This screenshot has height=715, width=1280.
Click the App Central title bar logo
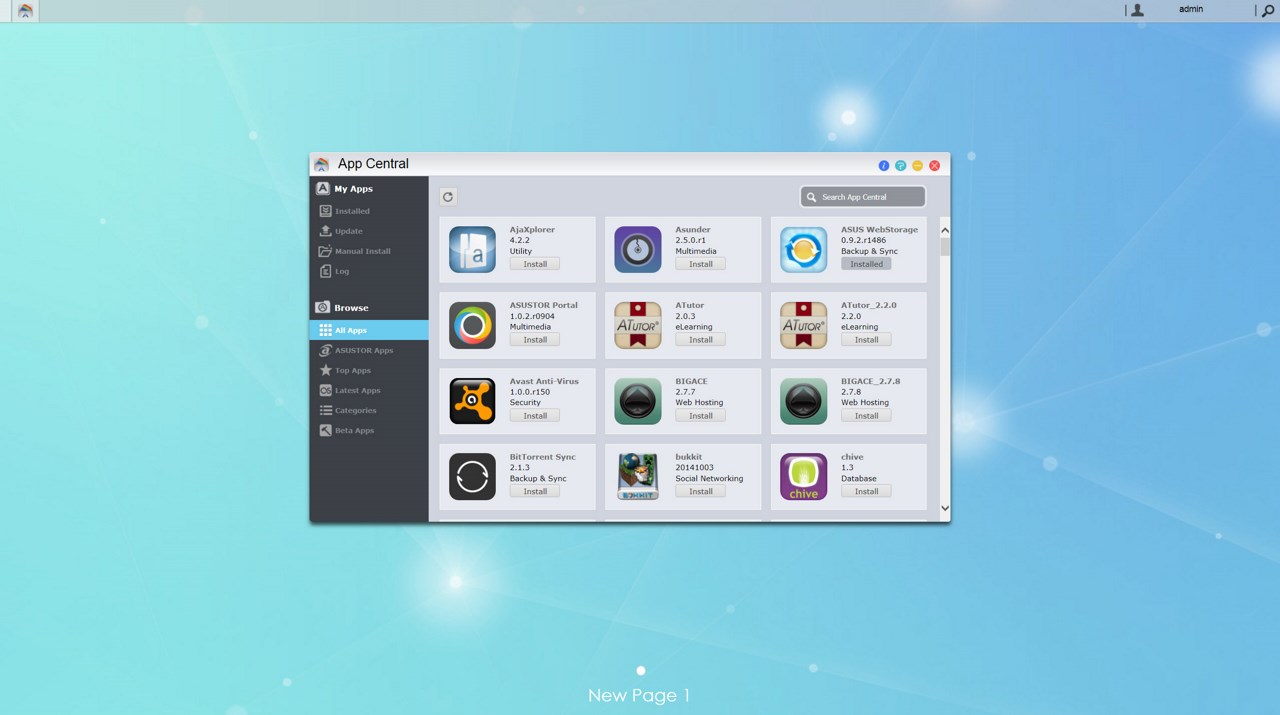[321, 164]
